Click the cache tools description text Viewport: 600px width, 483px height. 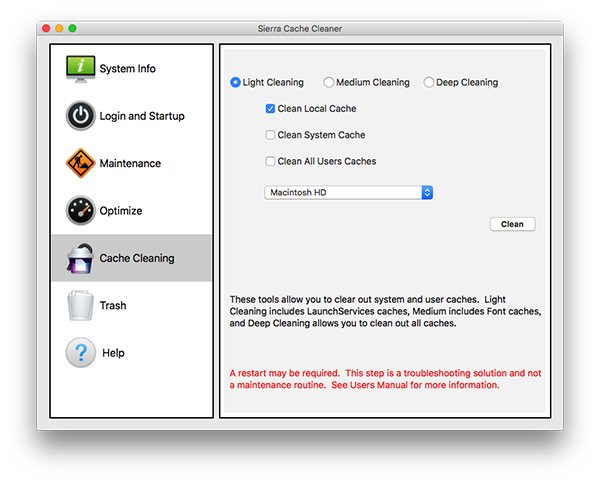point(385,311)
